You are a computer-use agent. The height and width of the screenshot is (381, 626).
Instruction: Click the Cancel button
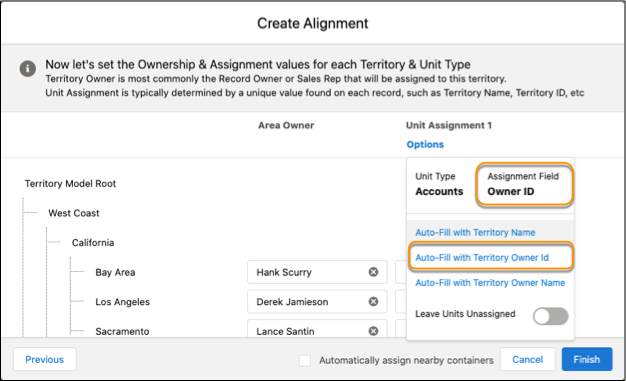coord(527,359)
